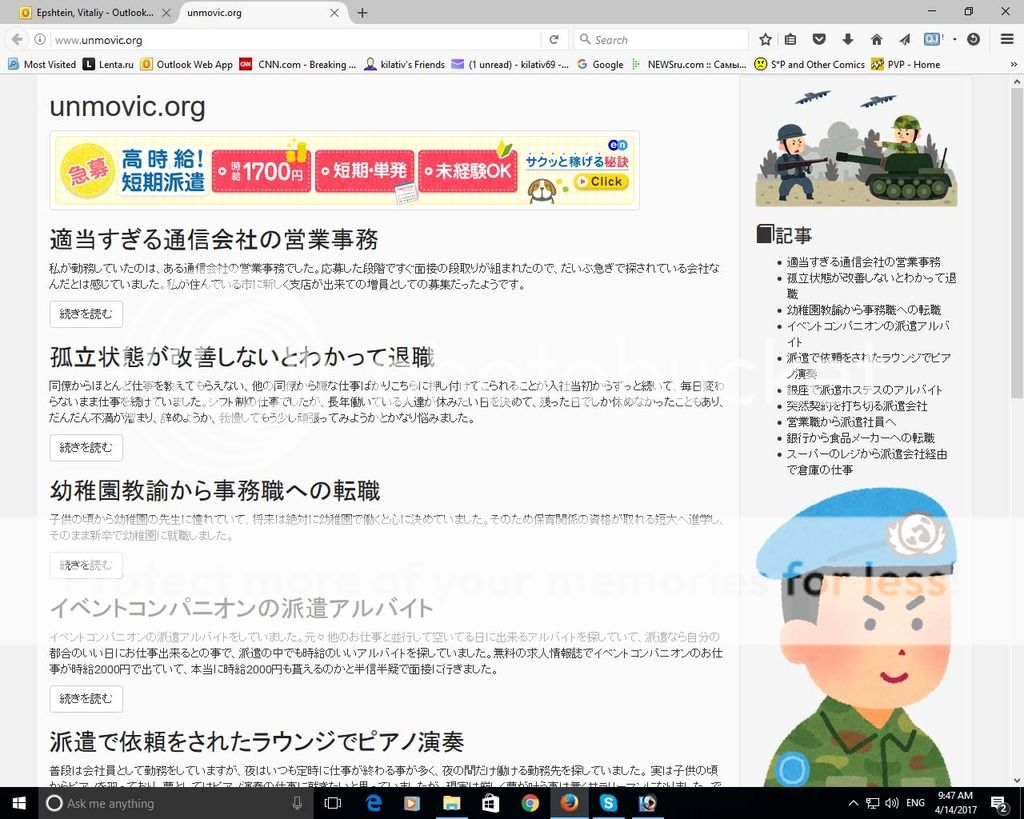Show more bookmarks with the overflow chevron
This screenshot has width=1024, height=819.
(x=1014, y=65)
